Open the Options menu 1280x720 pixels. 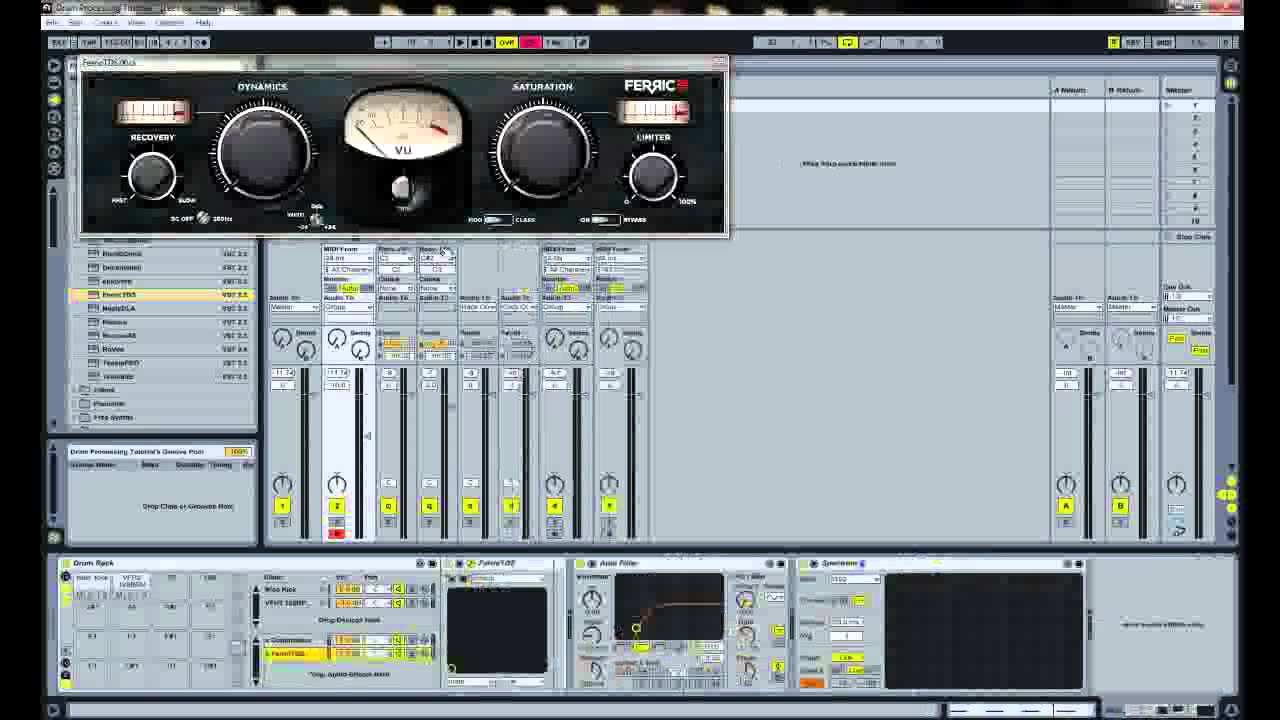170,22
